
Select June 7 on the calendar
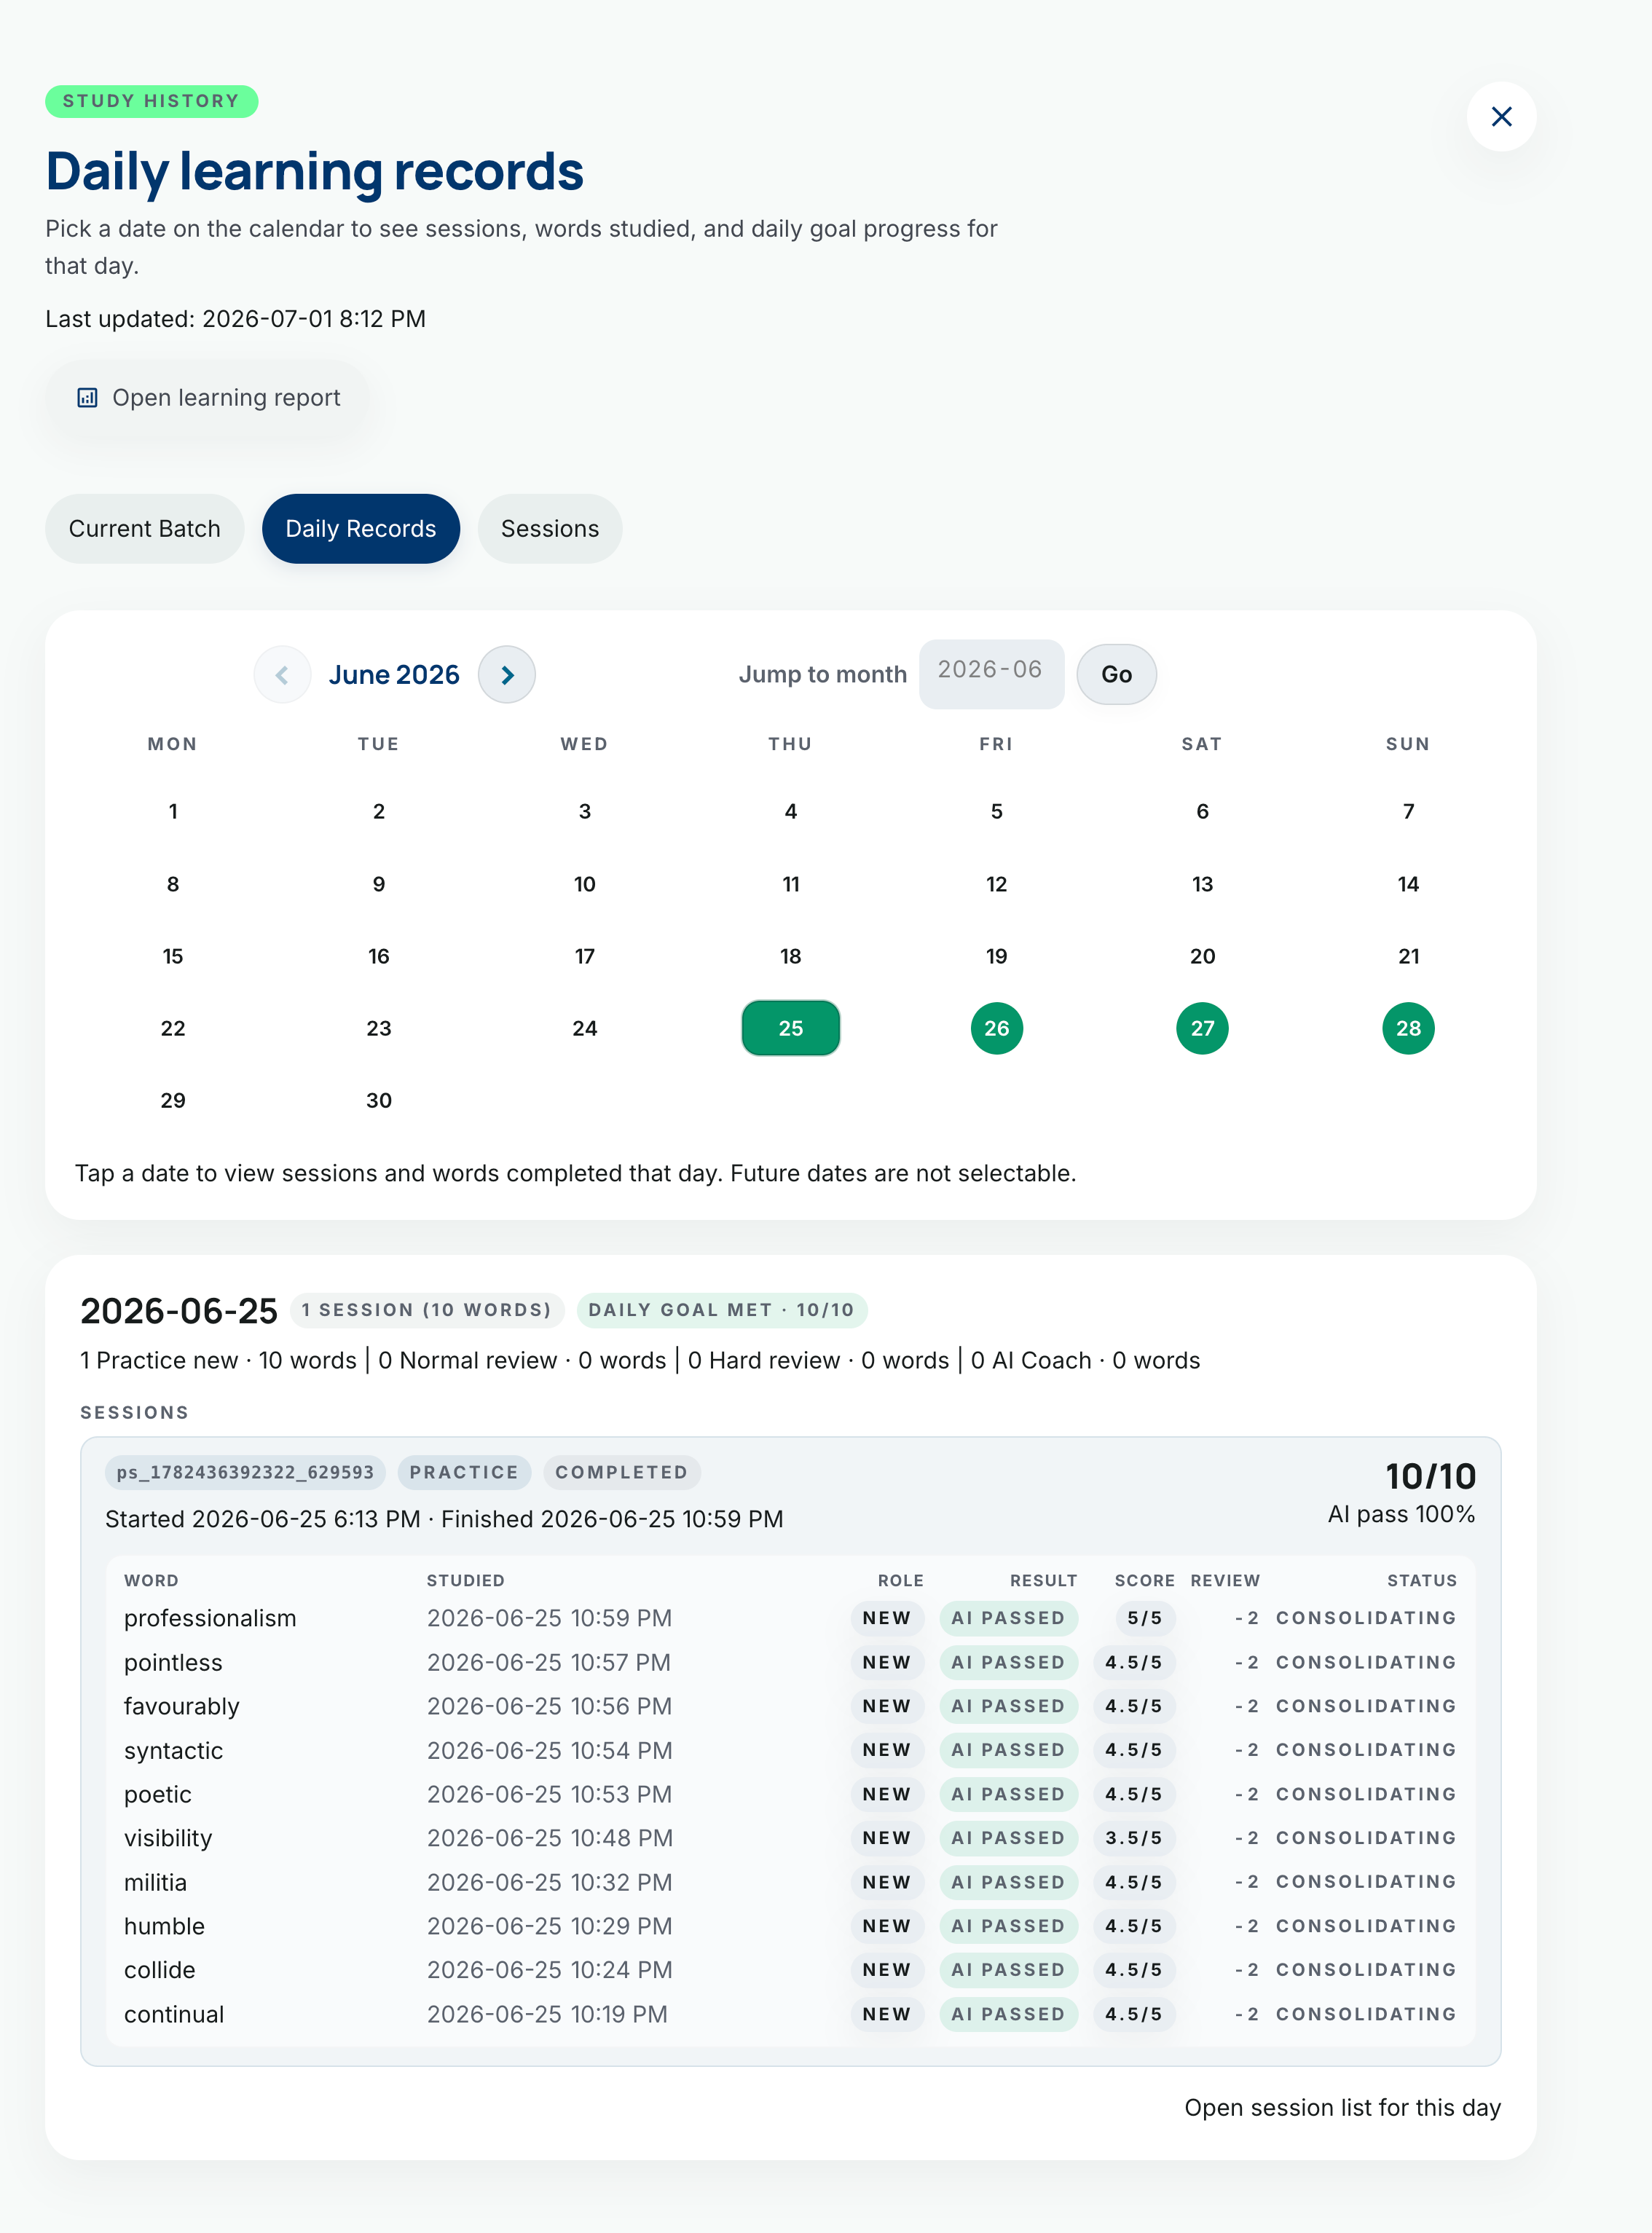pyautogui.click(x=1408, y=811)
